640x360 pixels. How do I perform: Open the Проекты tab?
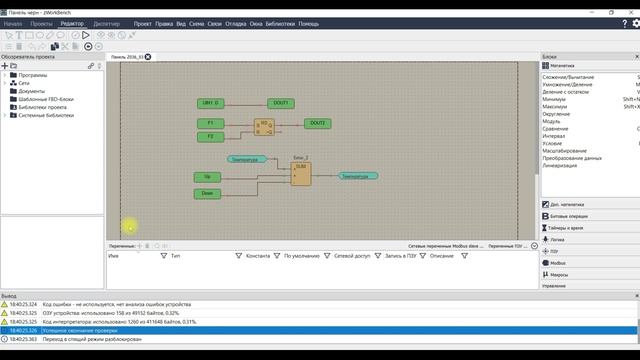pos(41,24)
